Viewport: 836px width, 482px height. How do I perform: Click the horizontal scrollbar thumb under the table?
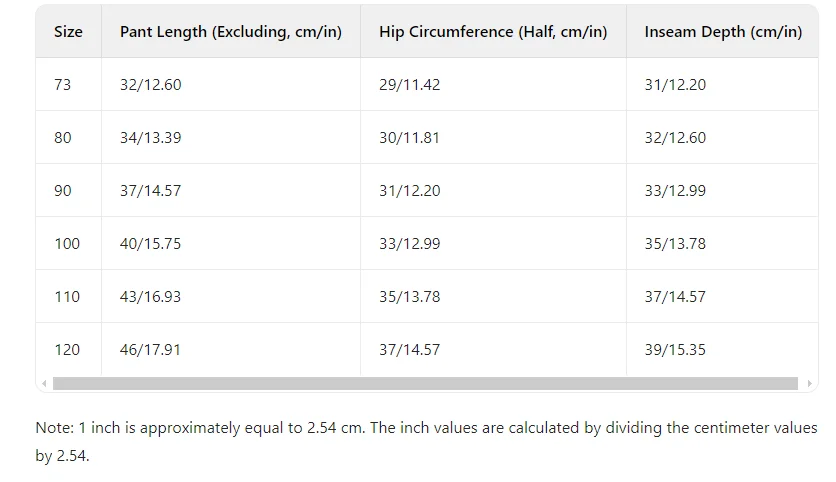point(425,383)
